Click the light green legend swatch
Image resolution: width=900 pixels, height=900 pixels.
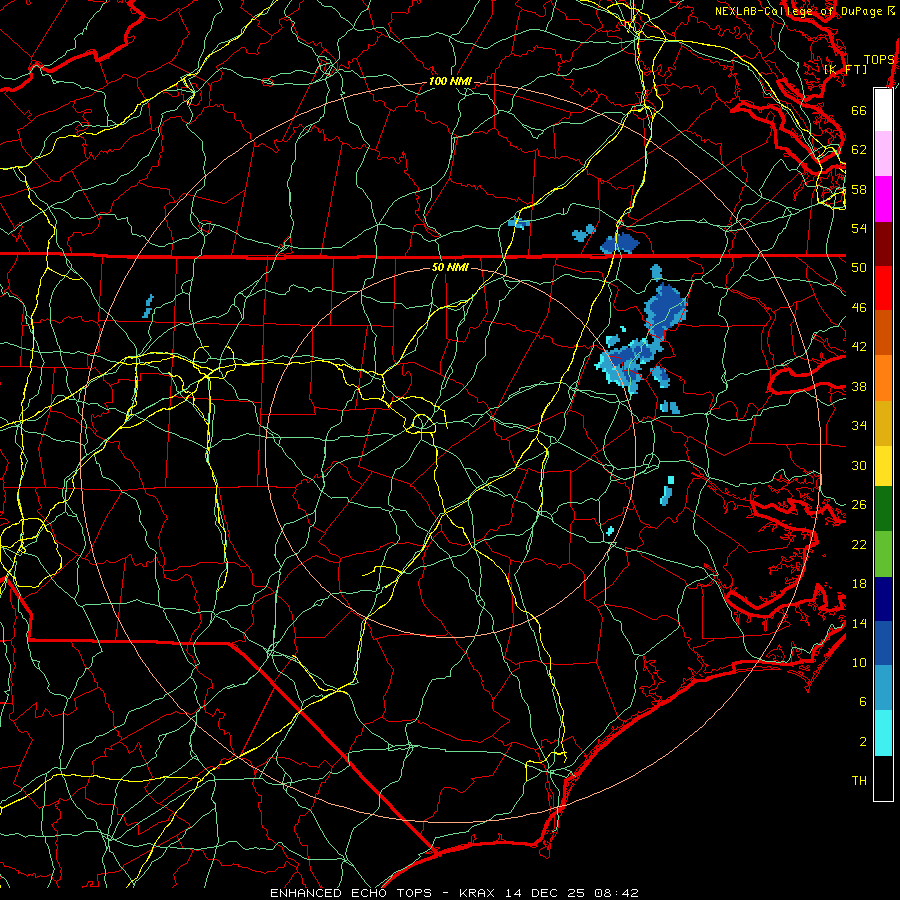click(883, 554)
